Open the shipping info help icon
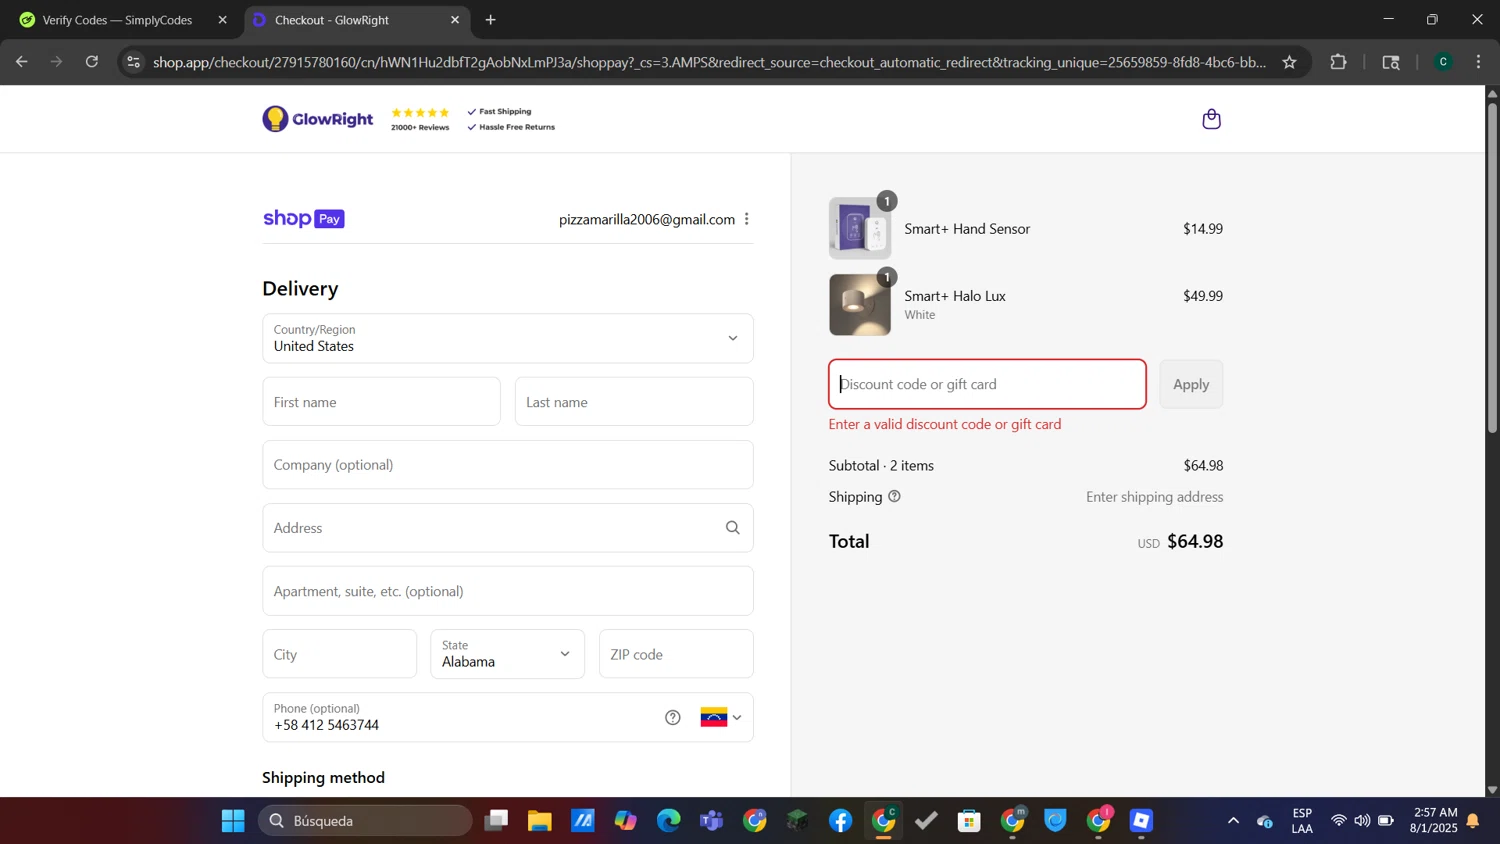 coord(894,496)
